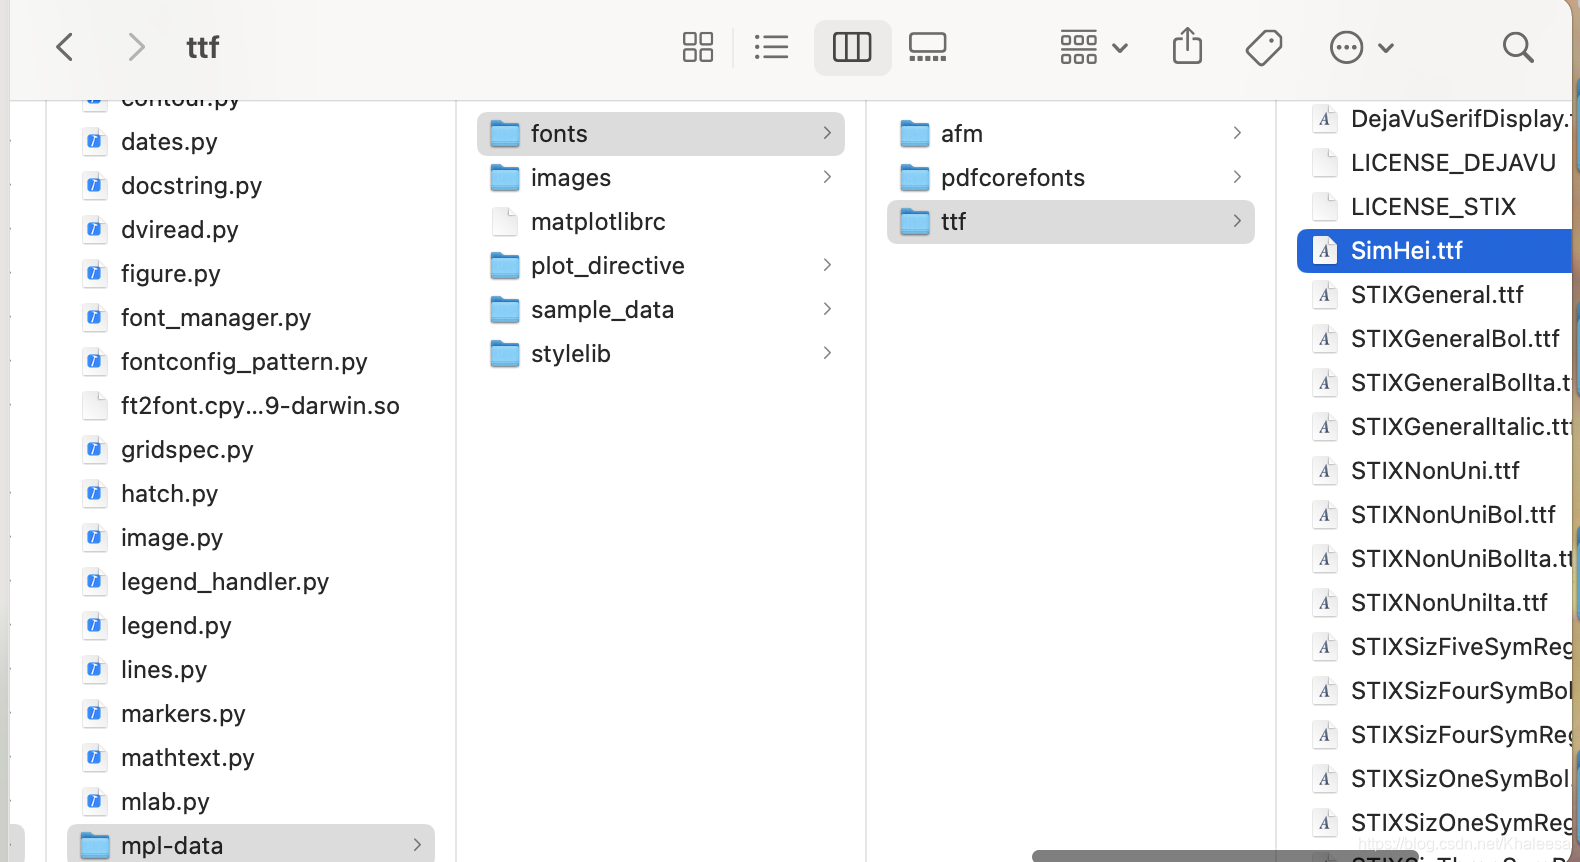The image size is (1580, 862).
Task: Expand the afm folder chevron
Action: point(1237,133)
